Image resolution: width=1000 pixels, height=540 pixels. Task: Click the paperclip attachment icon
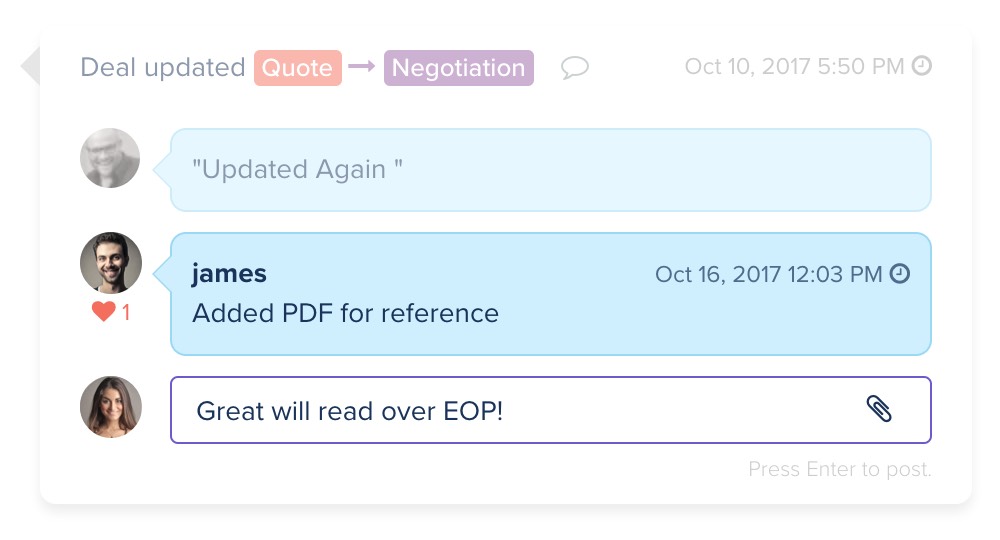(x=879, y=409)
